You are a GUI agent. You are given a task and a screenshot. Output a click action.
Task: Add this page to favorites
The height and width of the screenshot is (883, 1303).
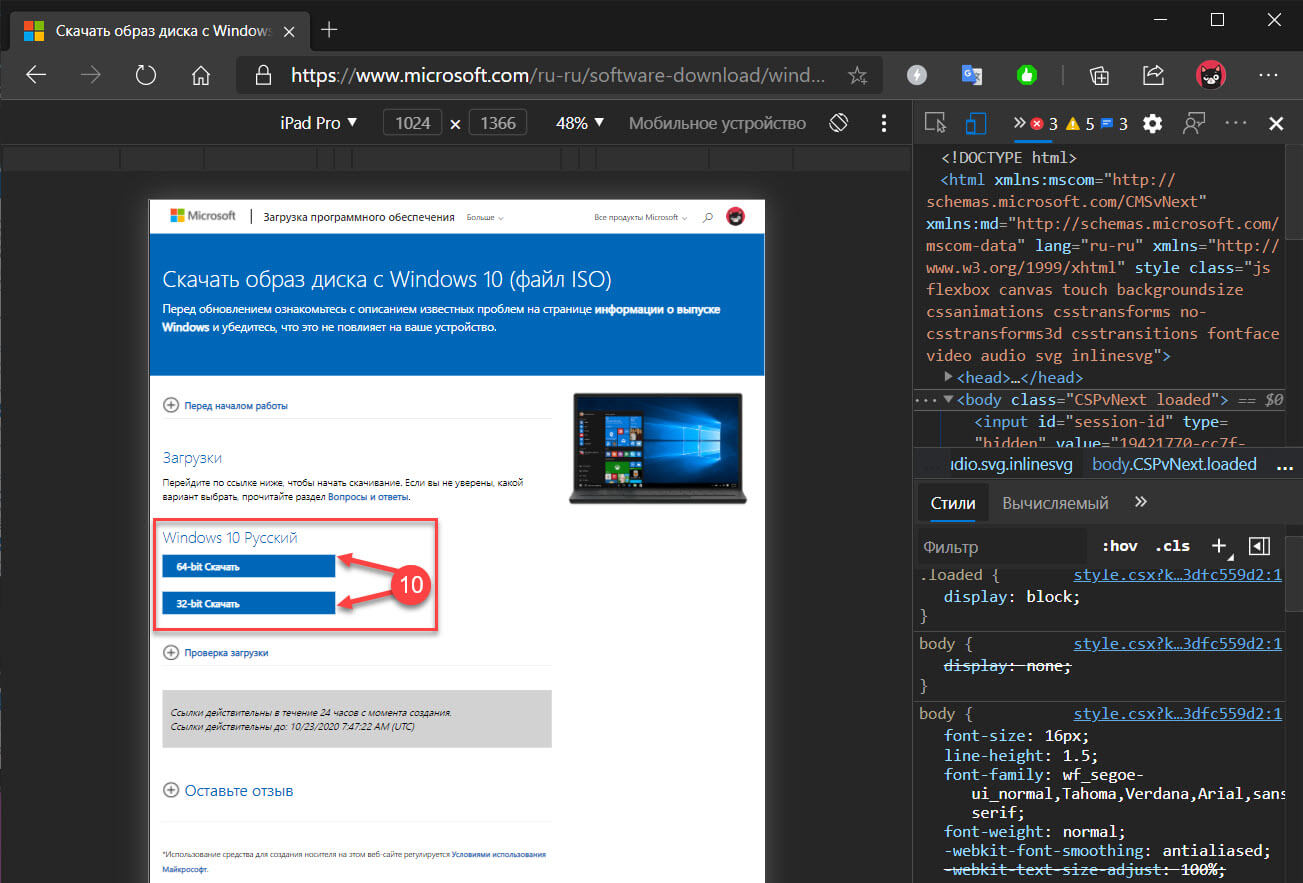[857, 75]
